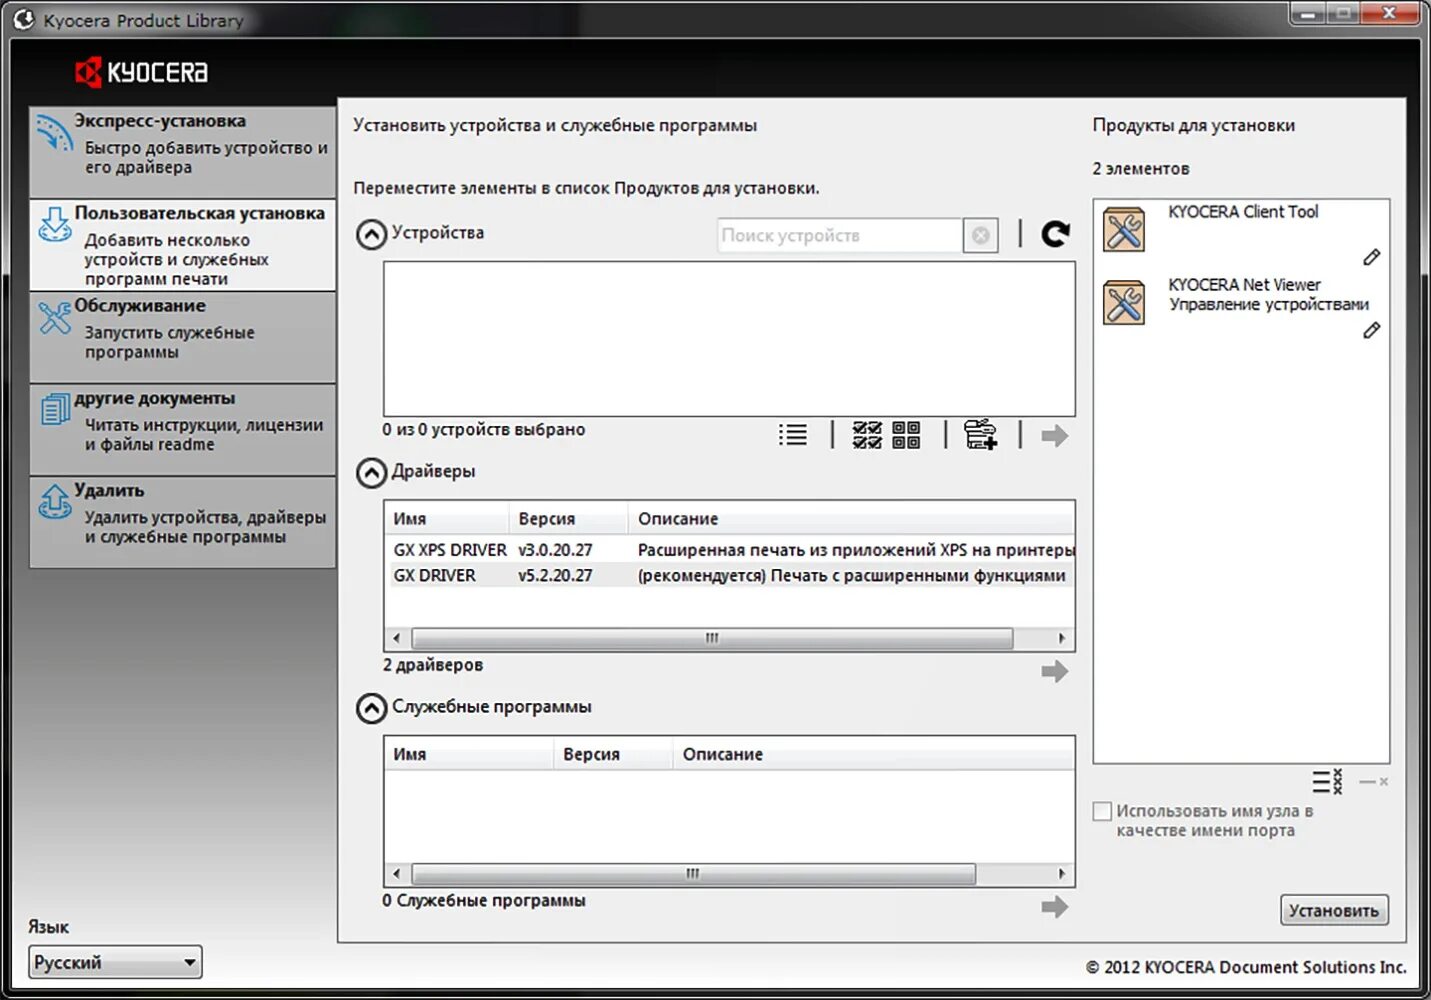Remove all products from install list

click(x=1327, y=781)
